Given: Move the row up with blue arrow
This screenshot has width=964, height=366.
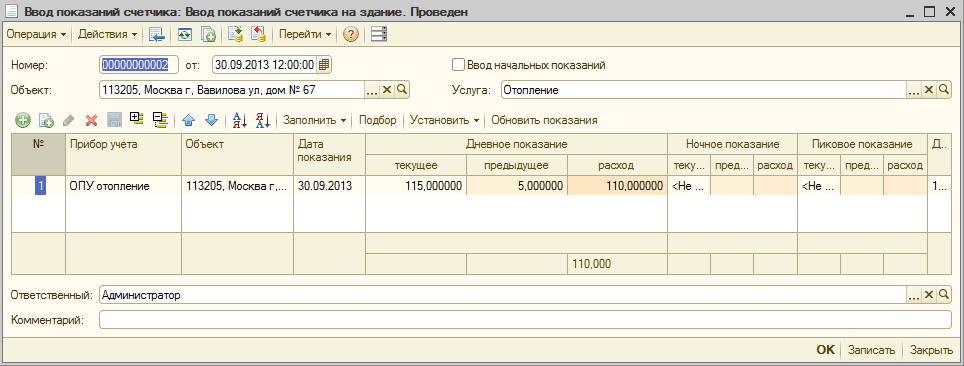Looking at the screenshot, I should tap(189, 121).
